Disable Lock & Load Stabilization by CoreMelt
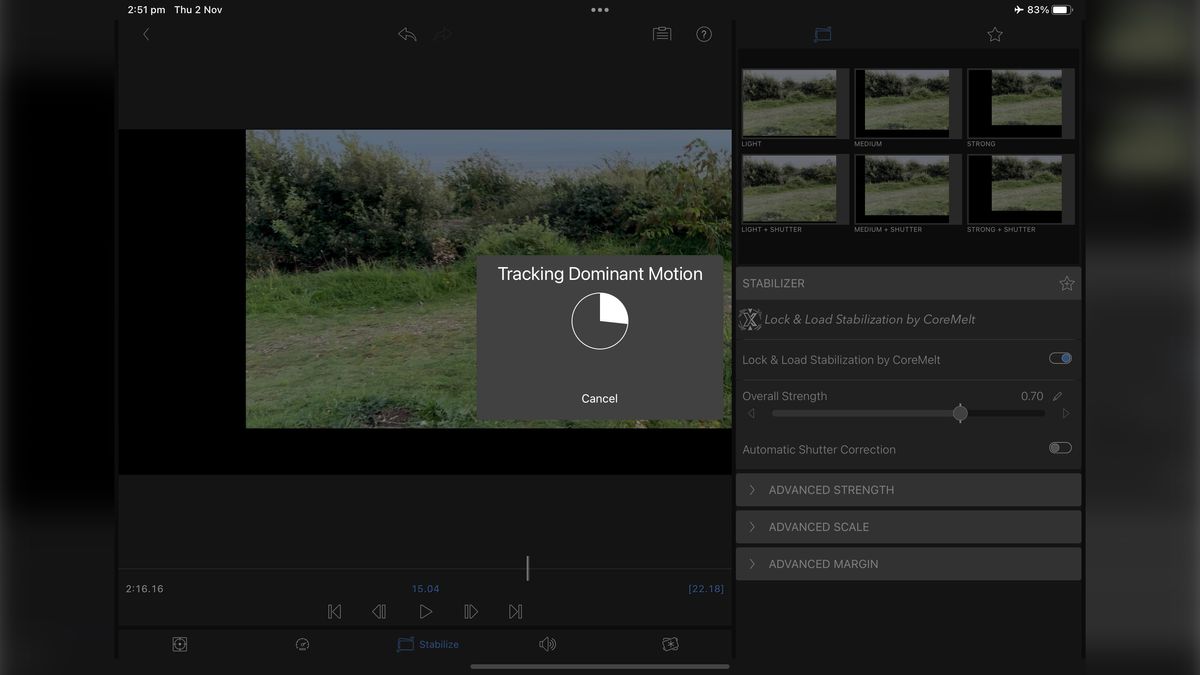 [1059, 357]
